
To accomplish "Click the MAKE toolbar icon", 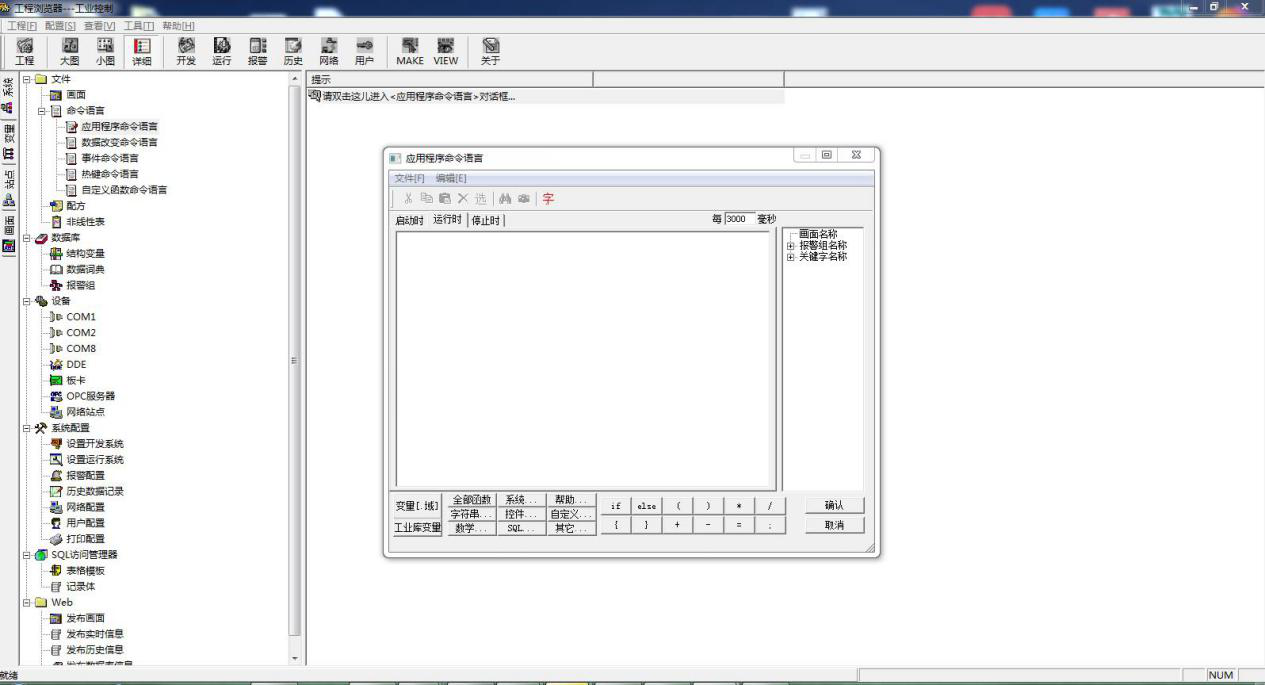I will (409, 51).
